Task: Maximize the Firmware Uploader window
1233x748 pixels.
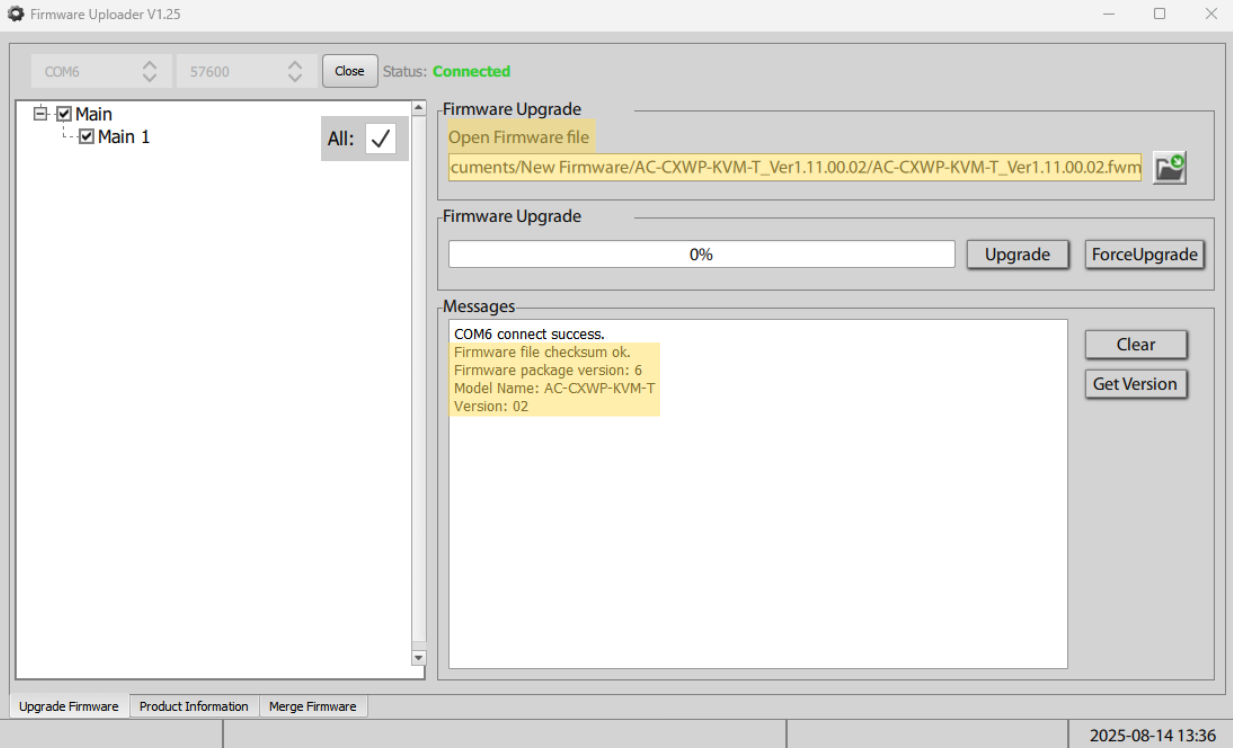Action: tap(1160, 14)
